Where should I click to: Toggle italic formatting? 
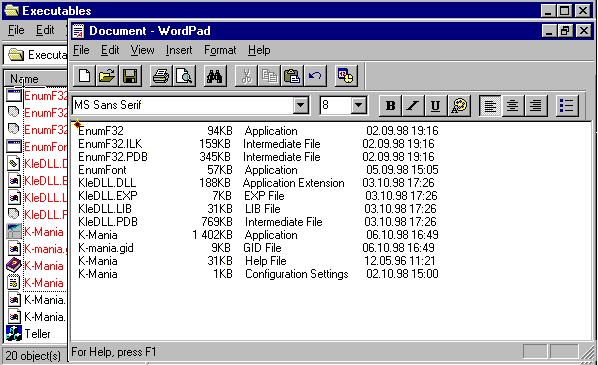413,105
